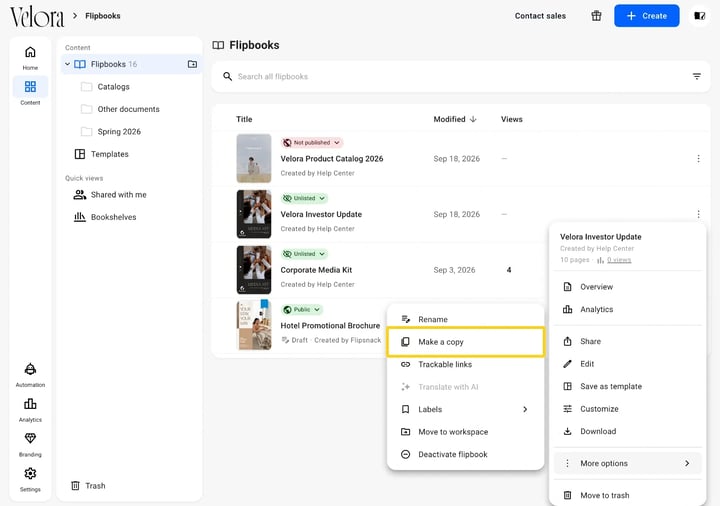The height and width of the screenshot is (506, 720).
Task: Open the Not published status dropdown
Action: 312,143
